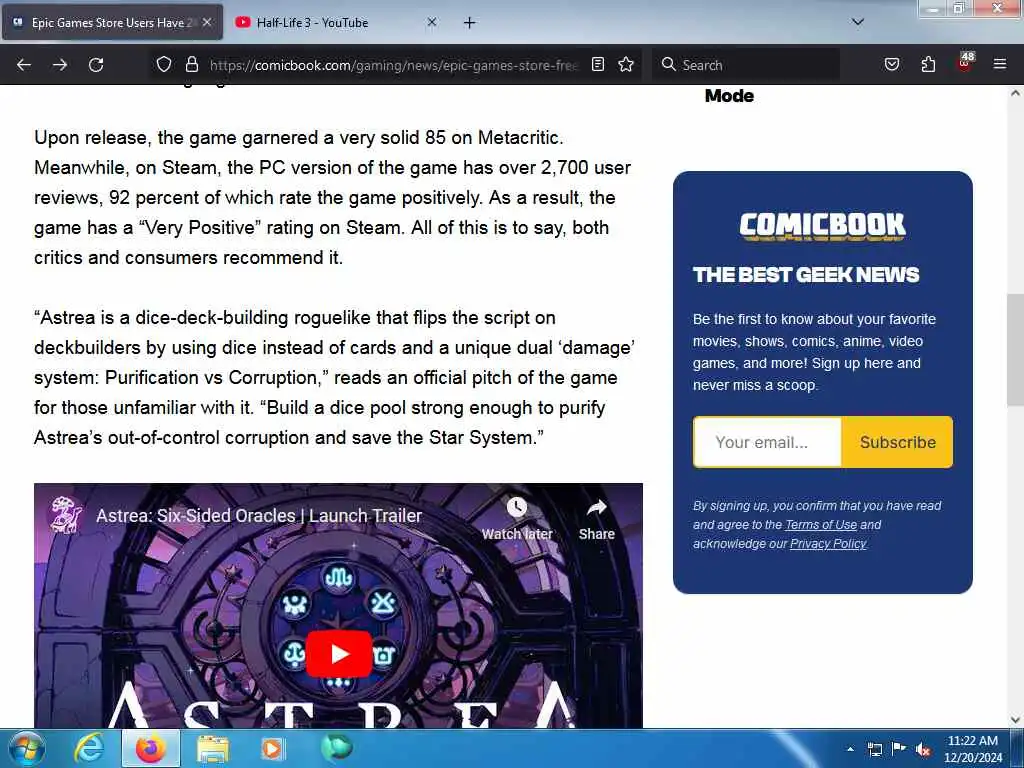Click scrollbar up arrow
The image size is (1024, 768).
tap(1015, 93)
